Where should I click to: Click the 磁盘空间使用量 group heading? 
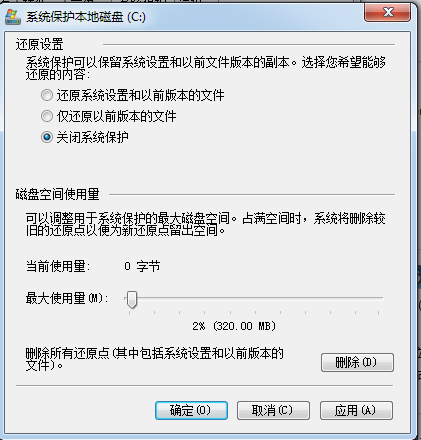click(57, 194)
